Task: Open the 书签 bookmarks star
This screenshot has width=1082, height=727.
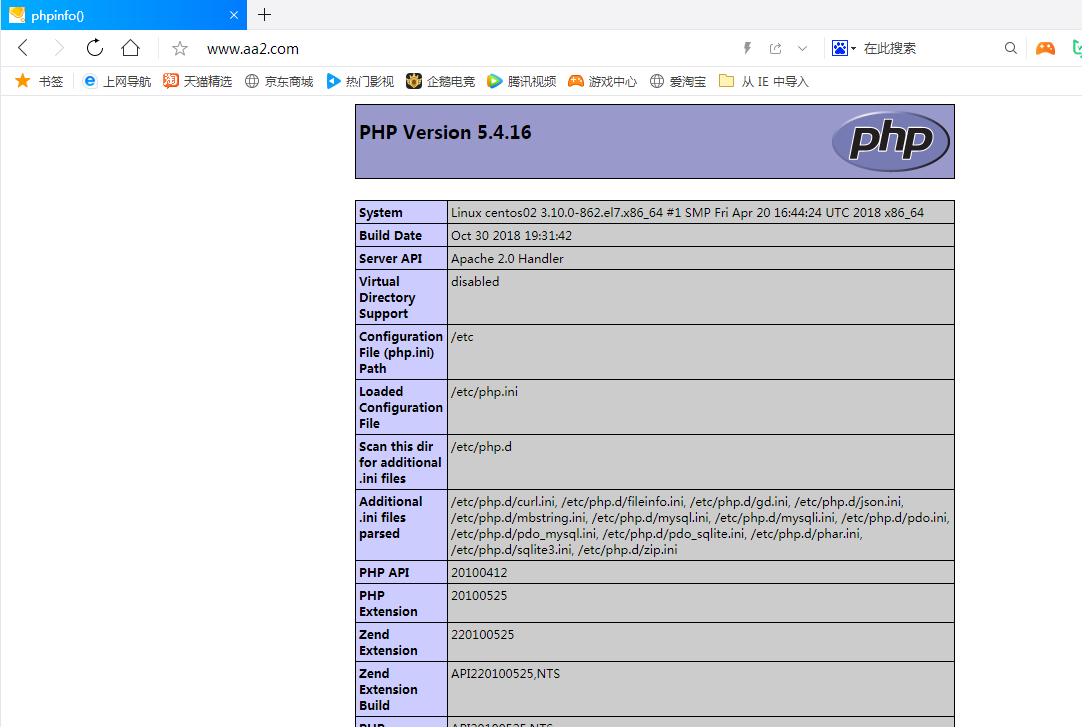Action: pyautogui.click(x=39, y=81)
